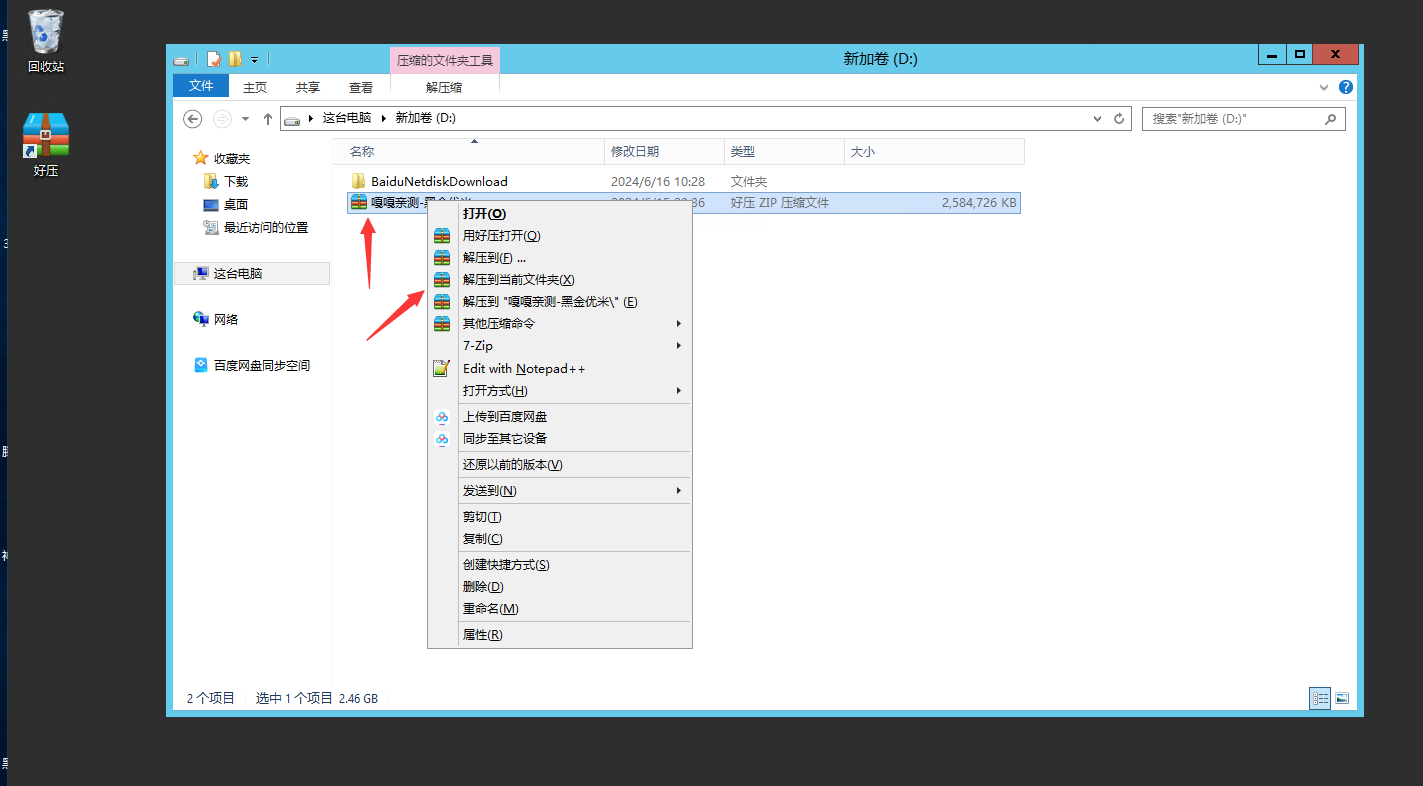
Task: Click the New Folder quick access icon
Action: coord(235,59)
